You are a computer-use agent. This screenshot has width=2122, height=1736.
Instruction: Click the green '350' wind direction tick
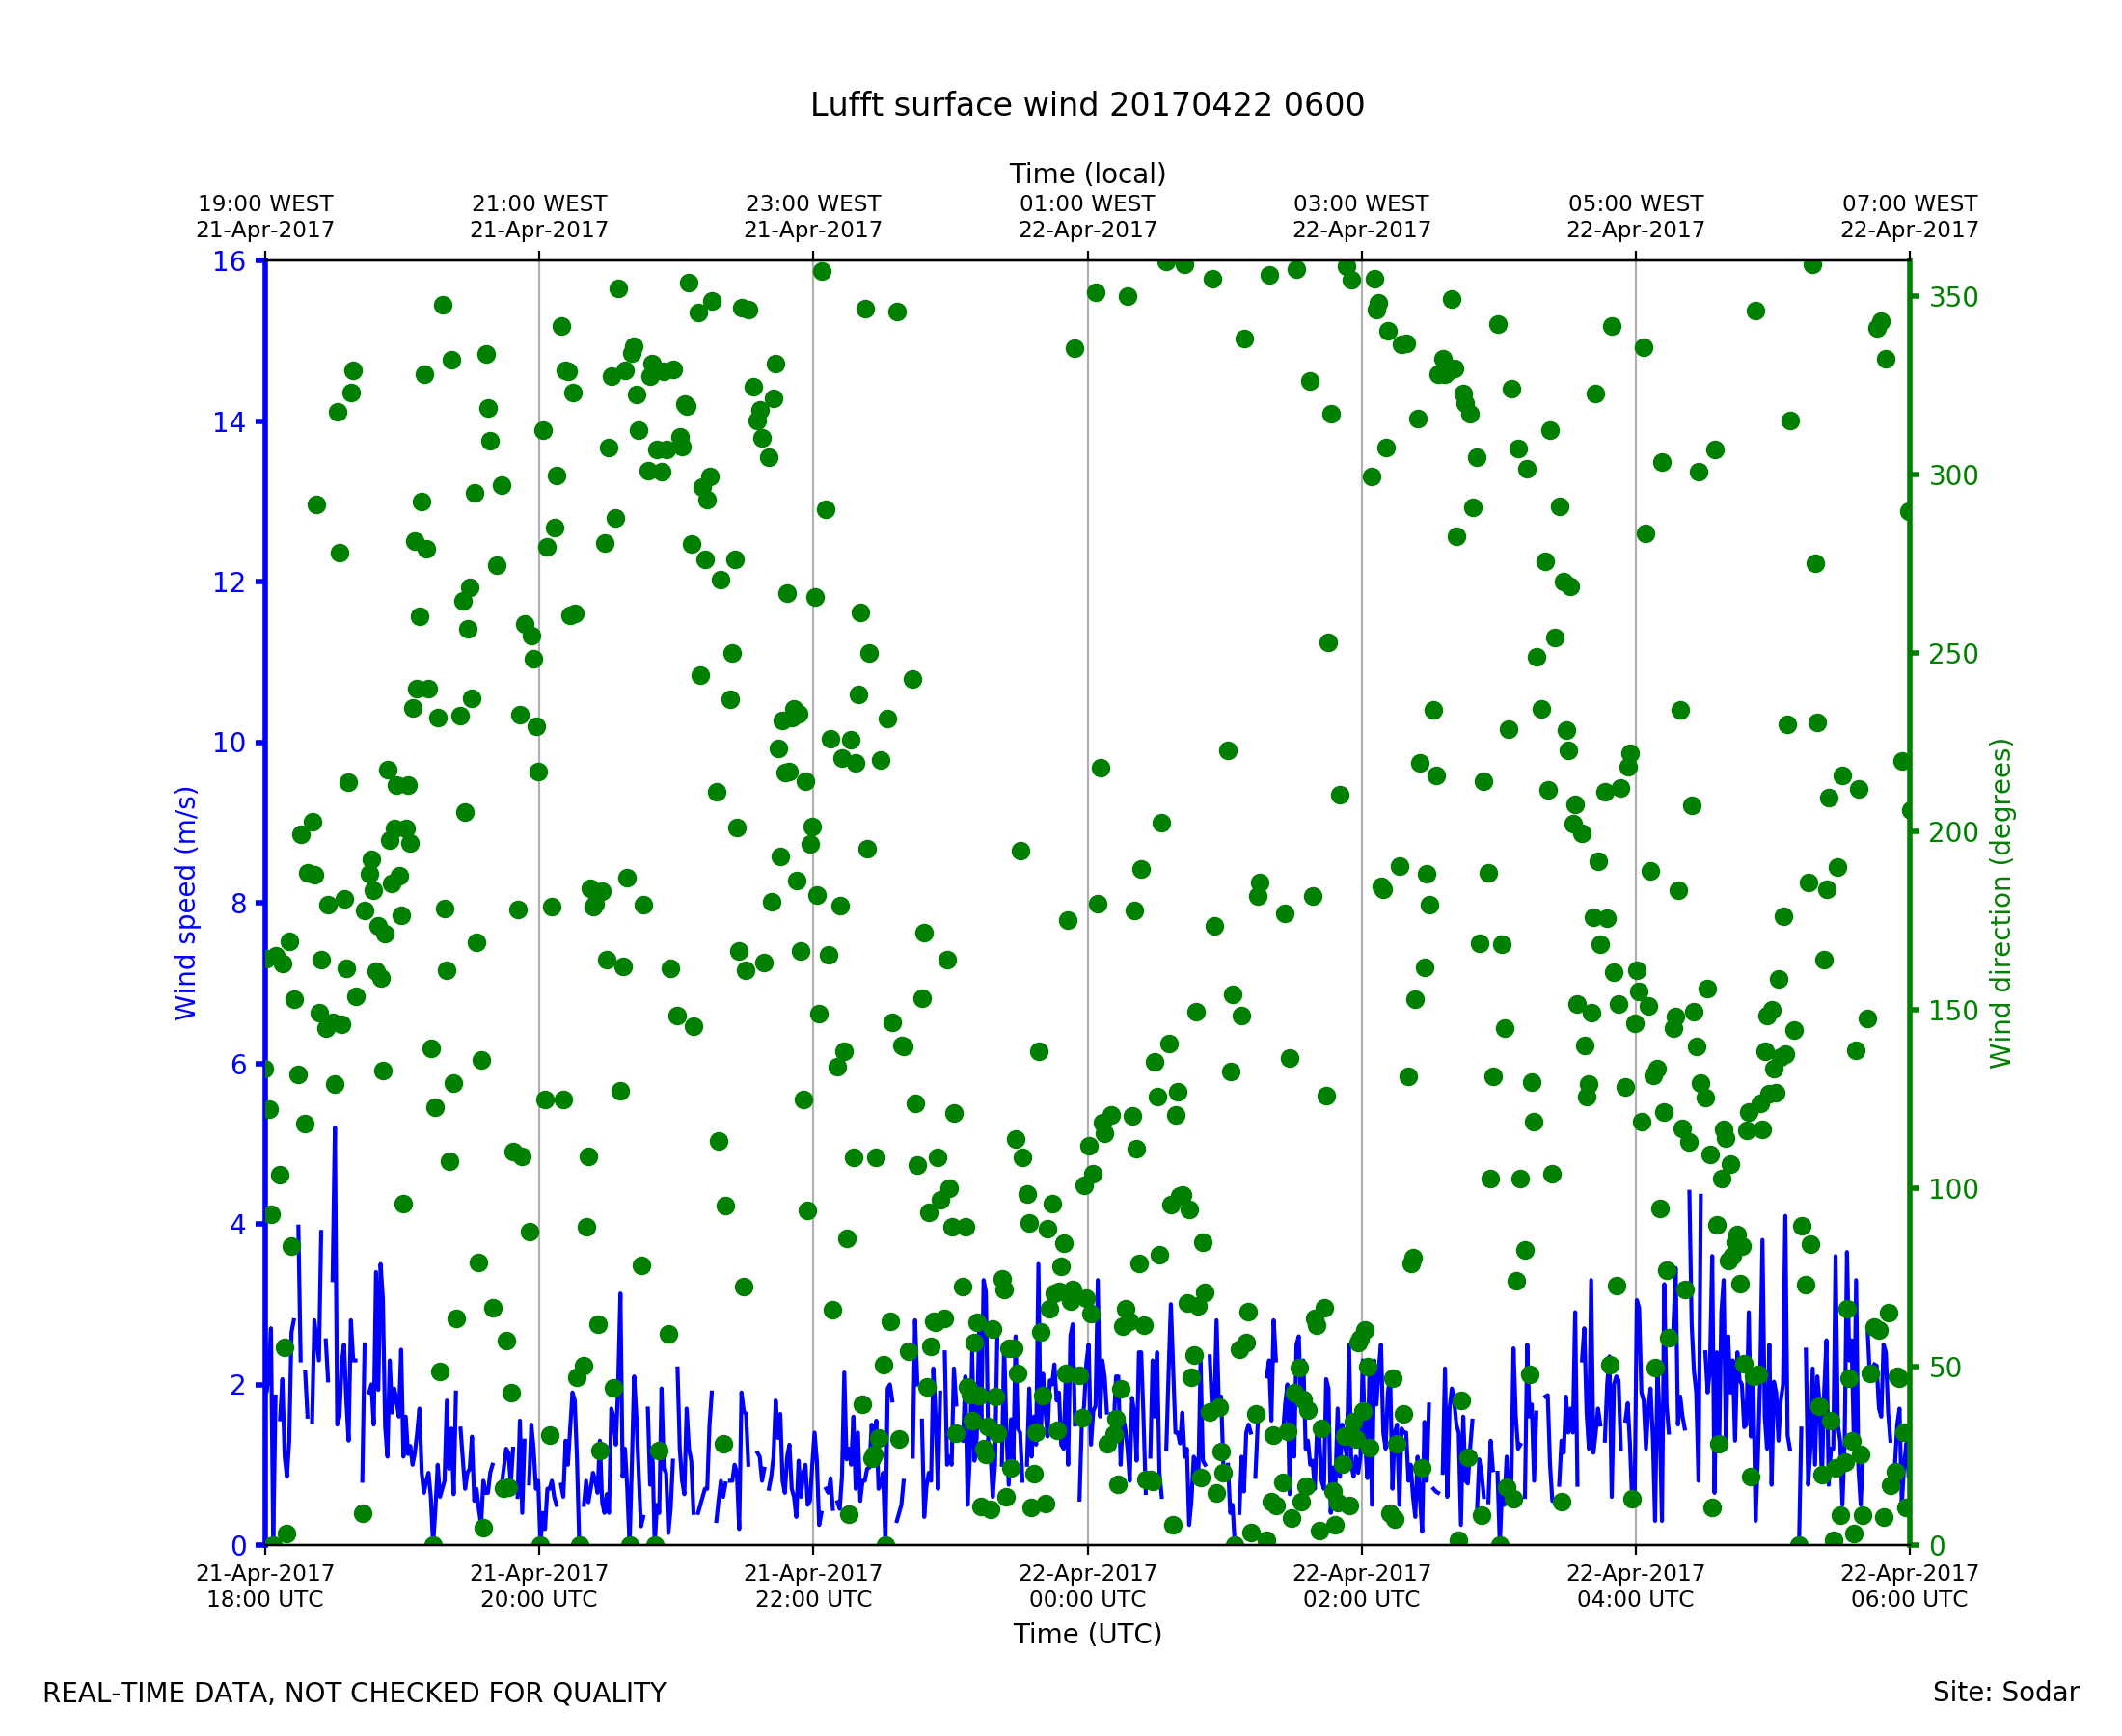click(x=1953, y=298)
